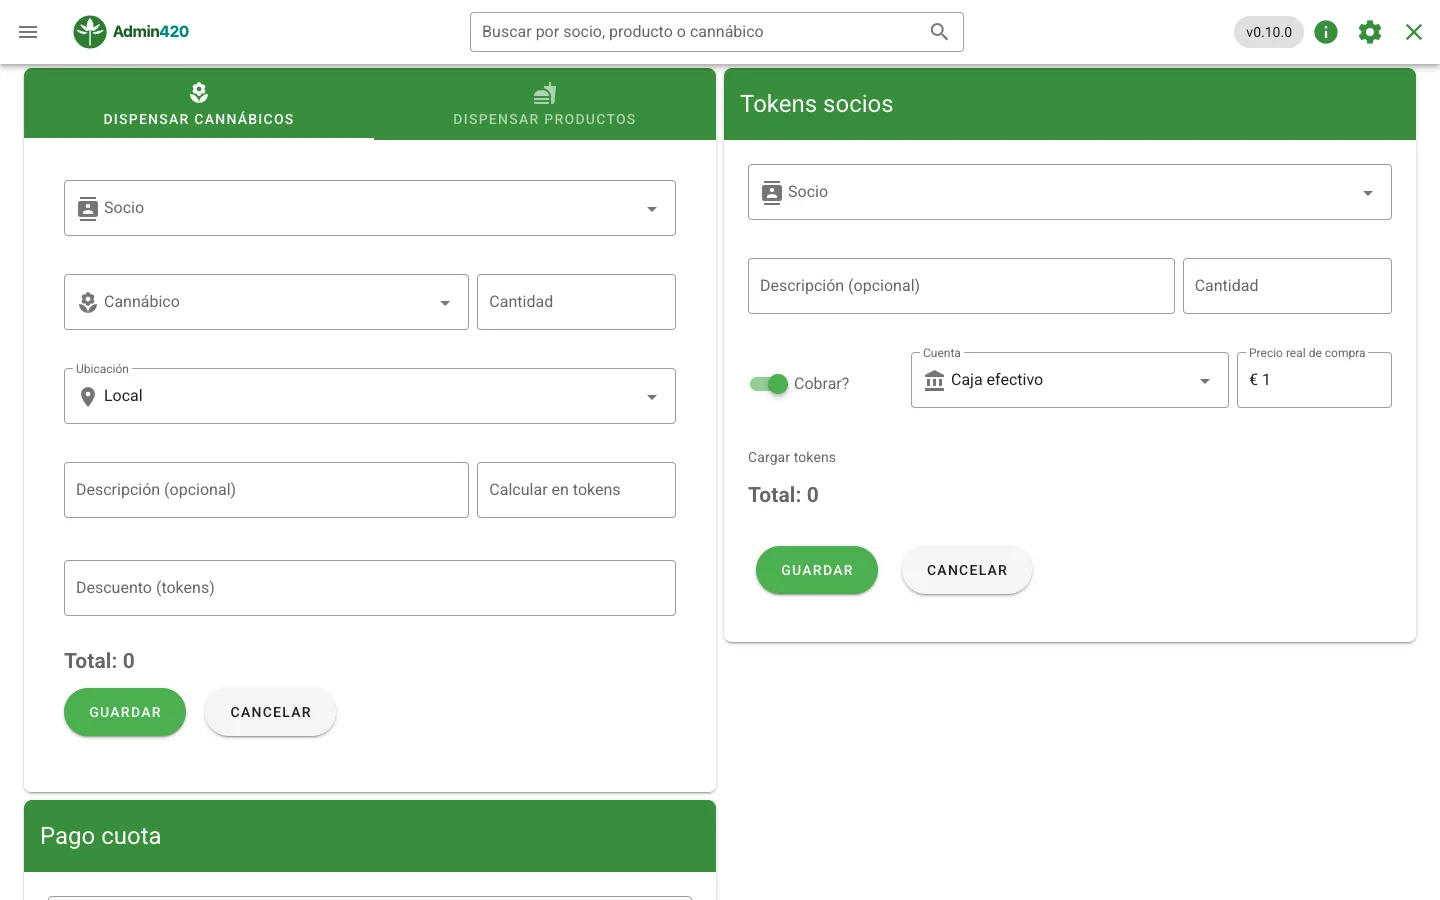The height and width of the screenshot is (900, 1440).
Task: Click the Total: 0 text in Tokens socios
Action: pyautogui.click(x=783, y=495)
